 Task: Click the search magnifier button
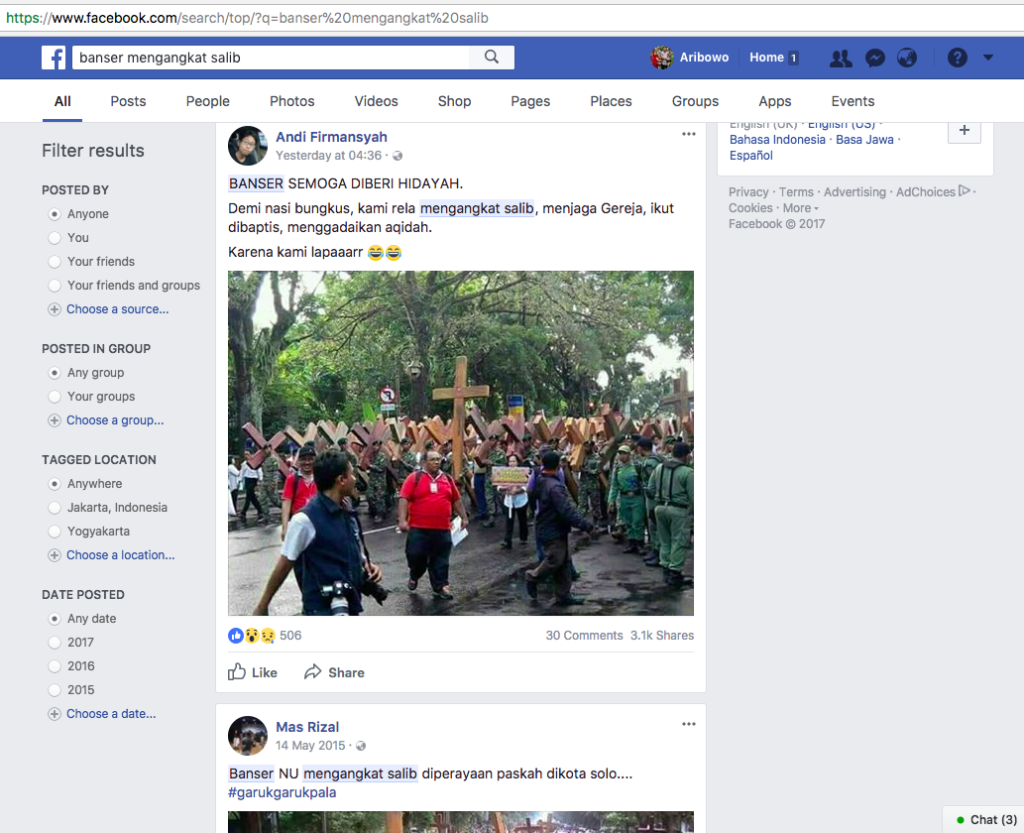click(x=491, y=58)
